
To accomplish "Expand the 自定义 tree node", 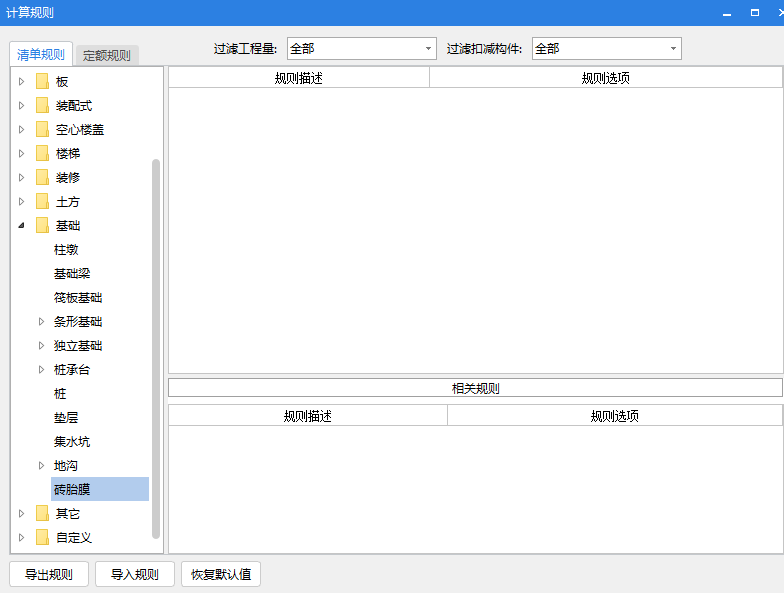I will [x=22, y=538].
